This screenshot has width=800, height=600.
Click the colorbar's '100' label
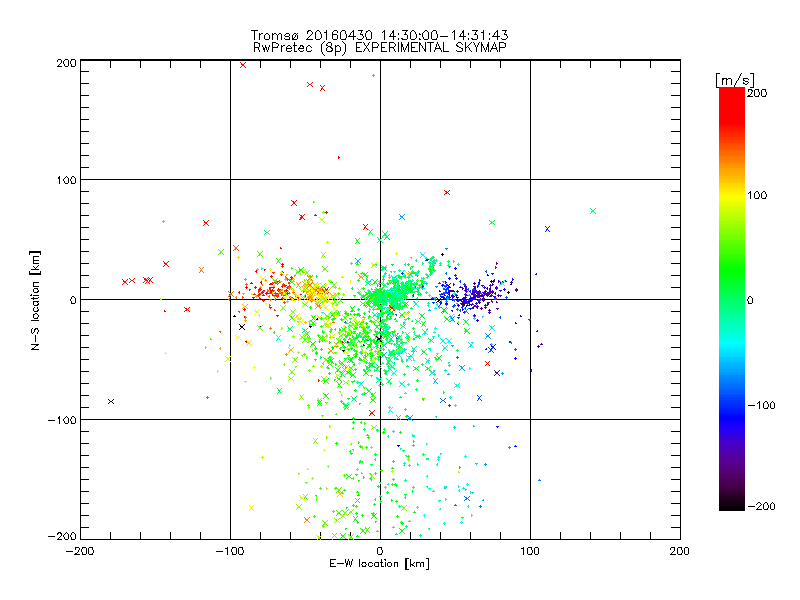pyautogui.click(x=757, y=195)
